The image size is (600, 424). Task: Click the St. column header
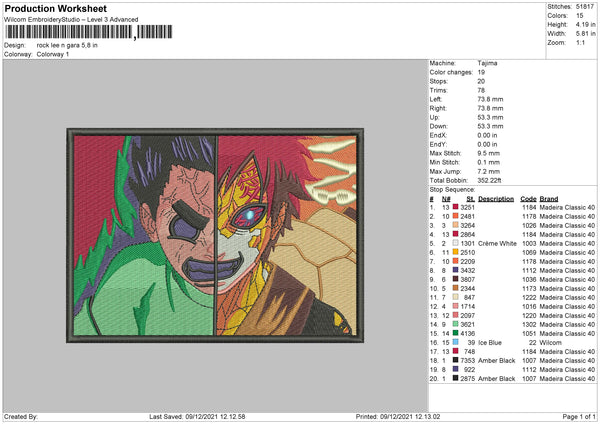pyautogui.click(x=470, y=199)
